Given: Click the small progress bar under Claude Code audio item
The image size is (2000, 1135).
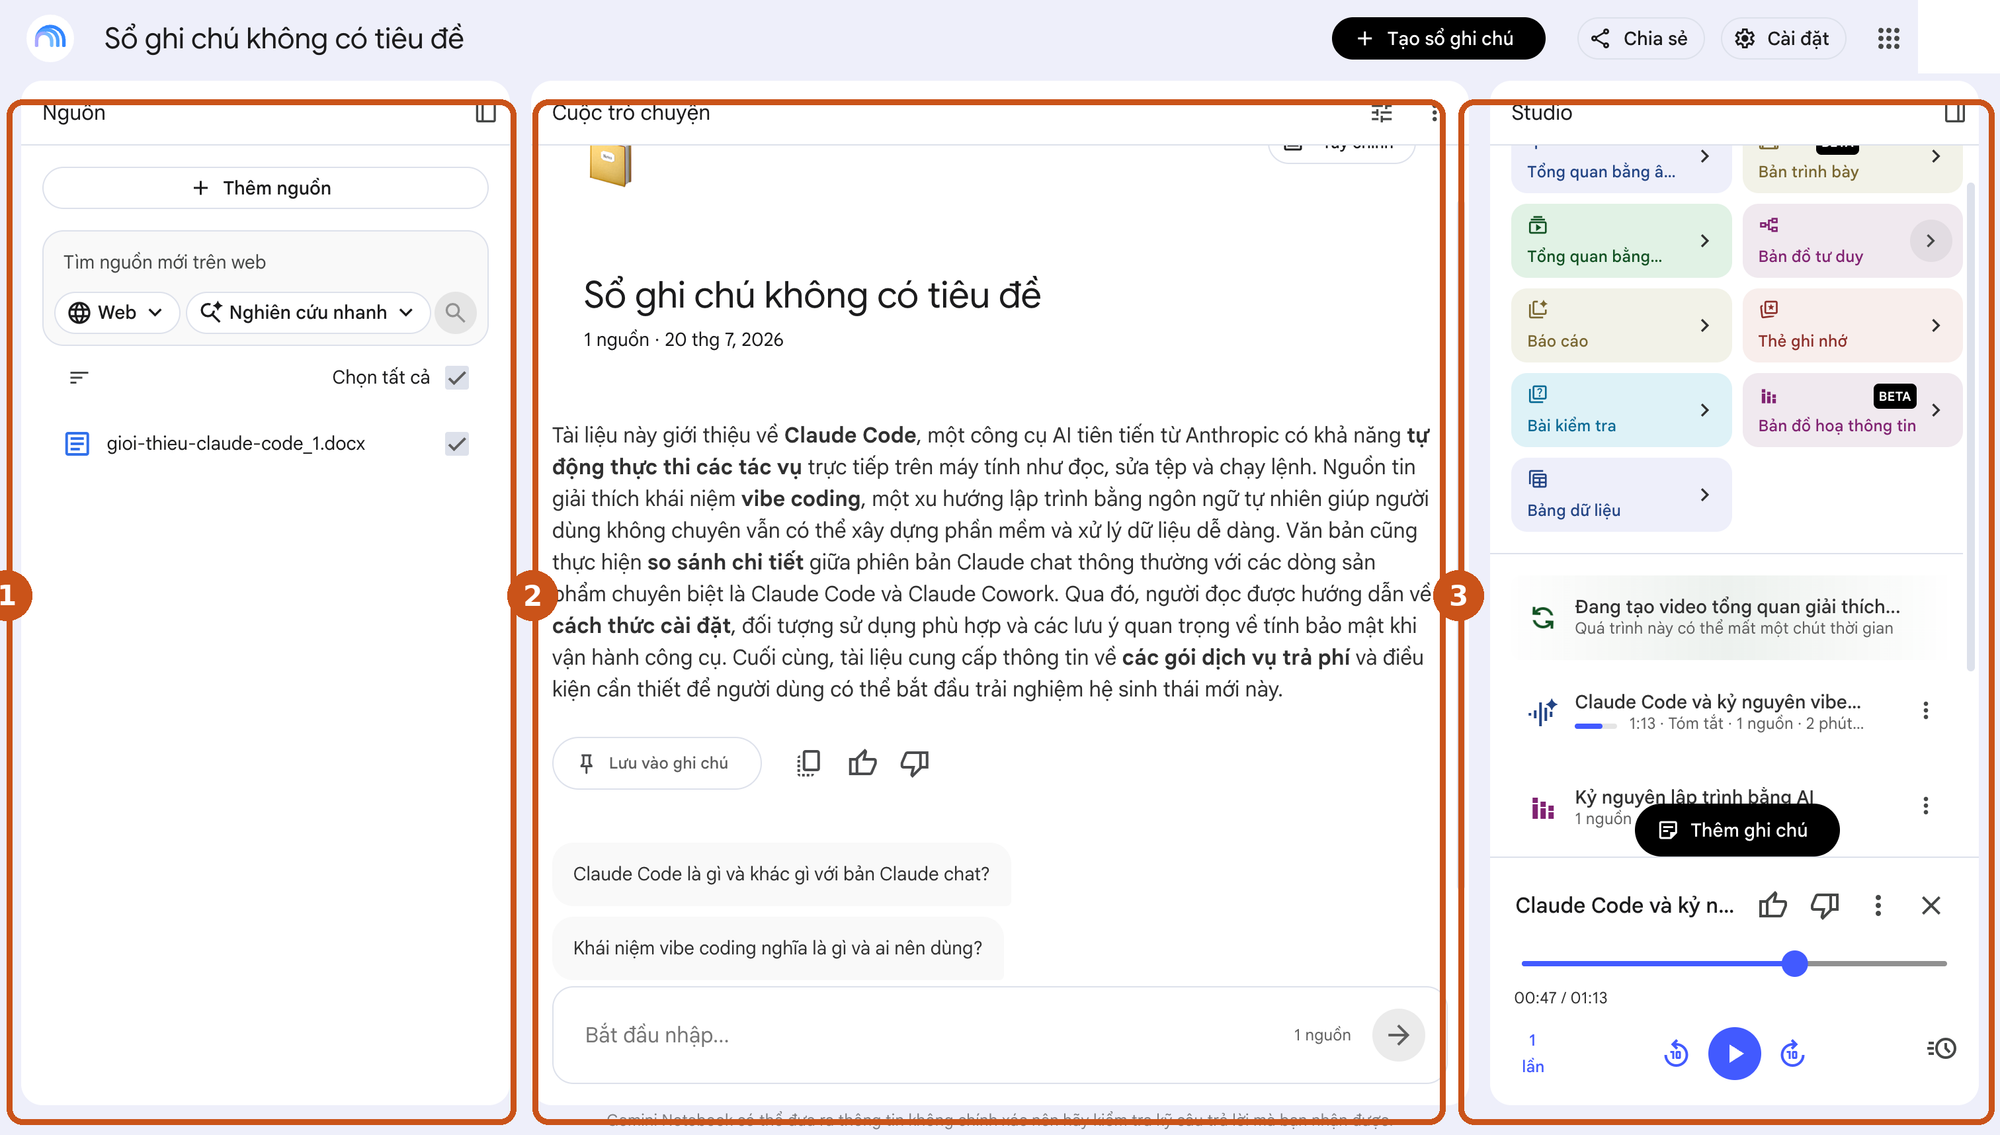Looking at the screenshot, I should pos(1595,726).
